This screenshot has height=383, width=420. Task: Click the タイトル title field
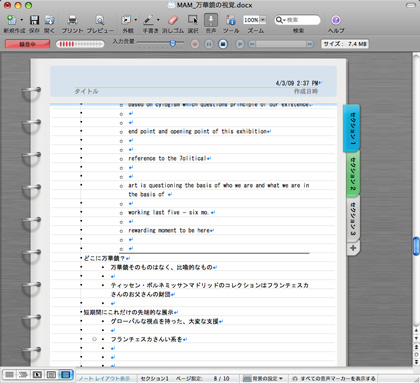tap(86, 91)
